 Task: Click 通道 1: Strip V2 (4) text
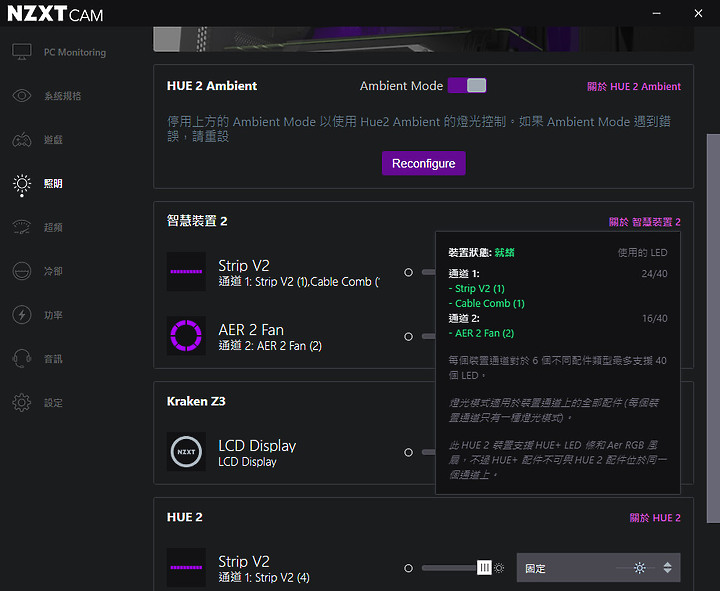[x=264, y=577]
